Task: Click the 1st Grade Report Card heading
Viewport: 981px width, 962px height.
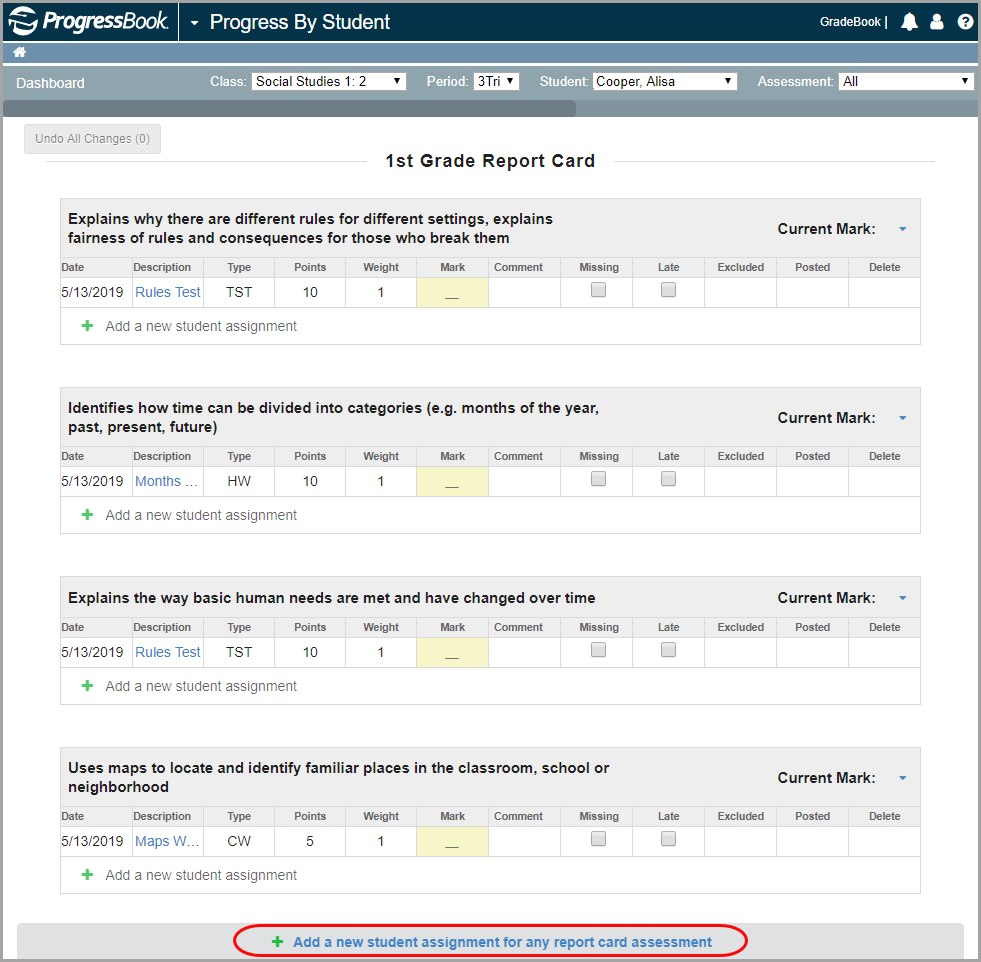Action: point(490,161)
